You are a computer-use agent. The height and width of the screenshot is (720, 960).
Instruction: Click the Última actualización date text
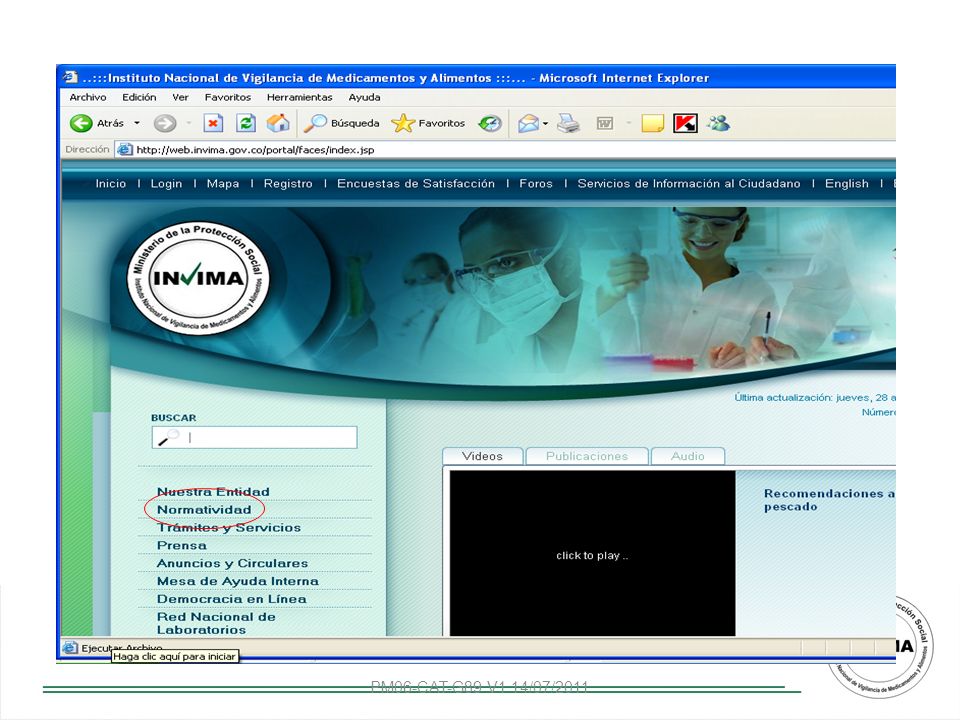[815, 397]
